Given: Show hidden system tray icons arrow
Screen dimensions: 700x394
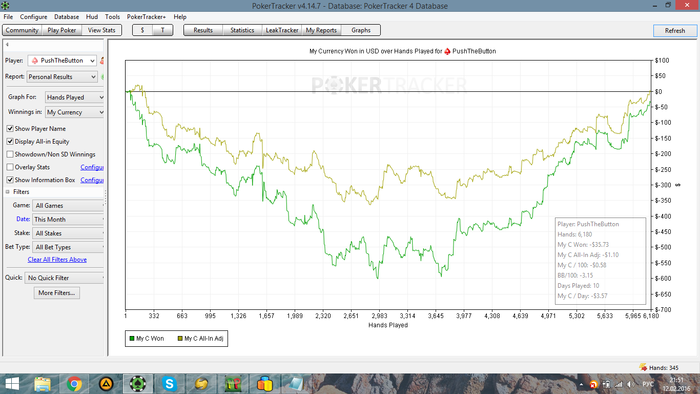Looking at the screenshot, I should 581,384.
